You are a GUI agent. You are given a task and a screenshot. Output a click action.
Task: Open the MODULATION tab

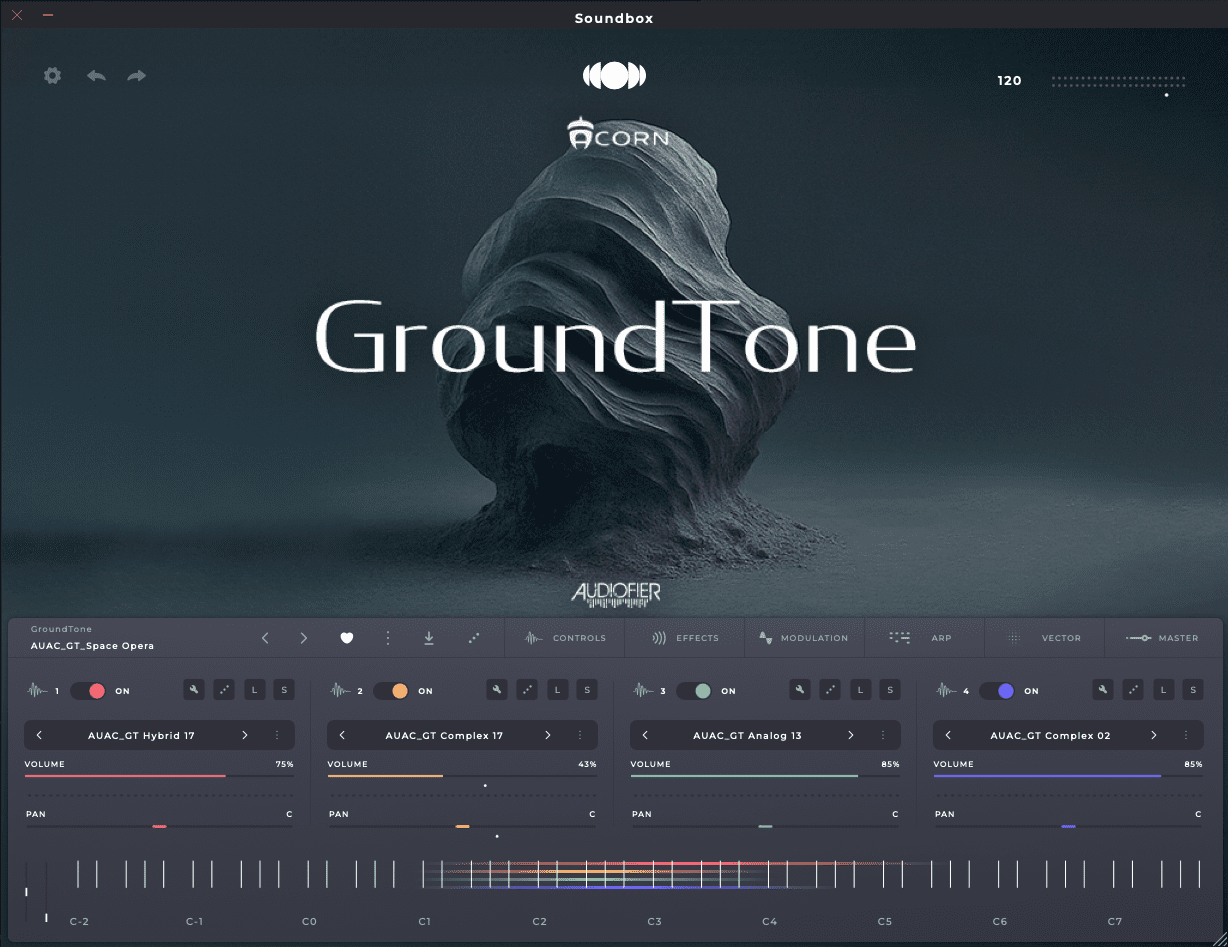coord(803,638)
